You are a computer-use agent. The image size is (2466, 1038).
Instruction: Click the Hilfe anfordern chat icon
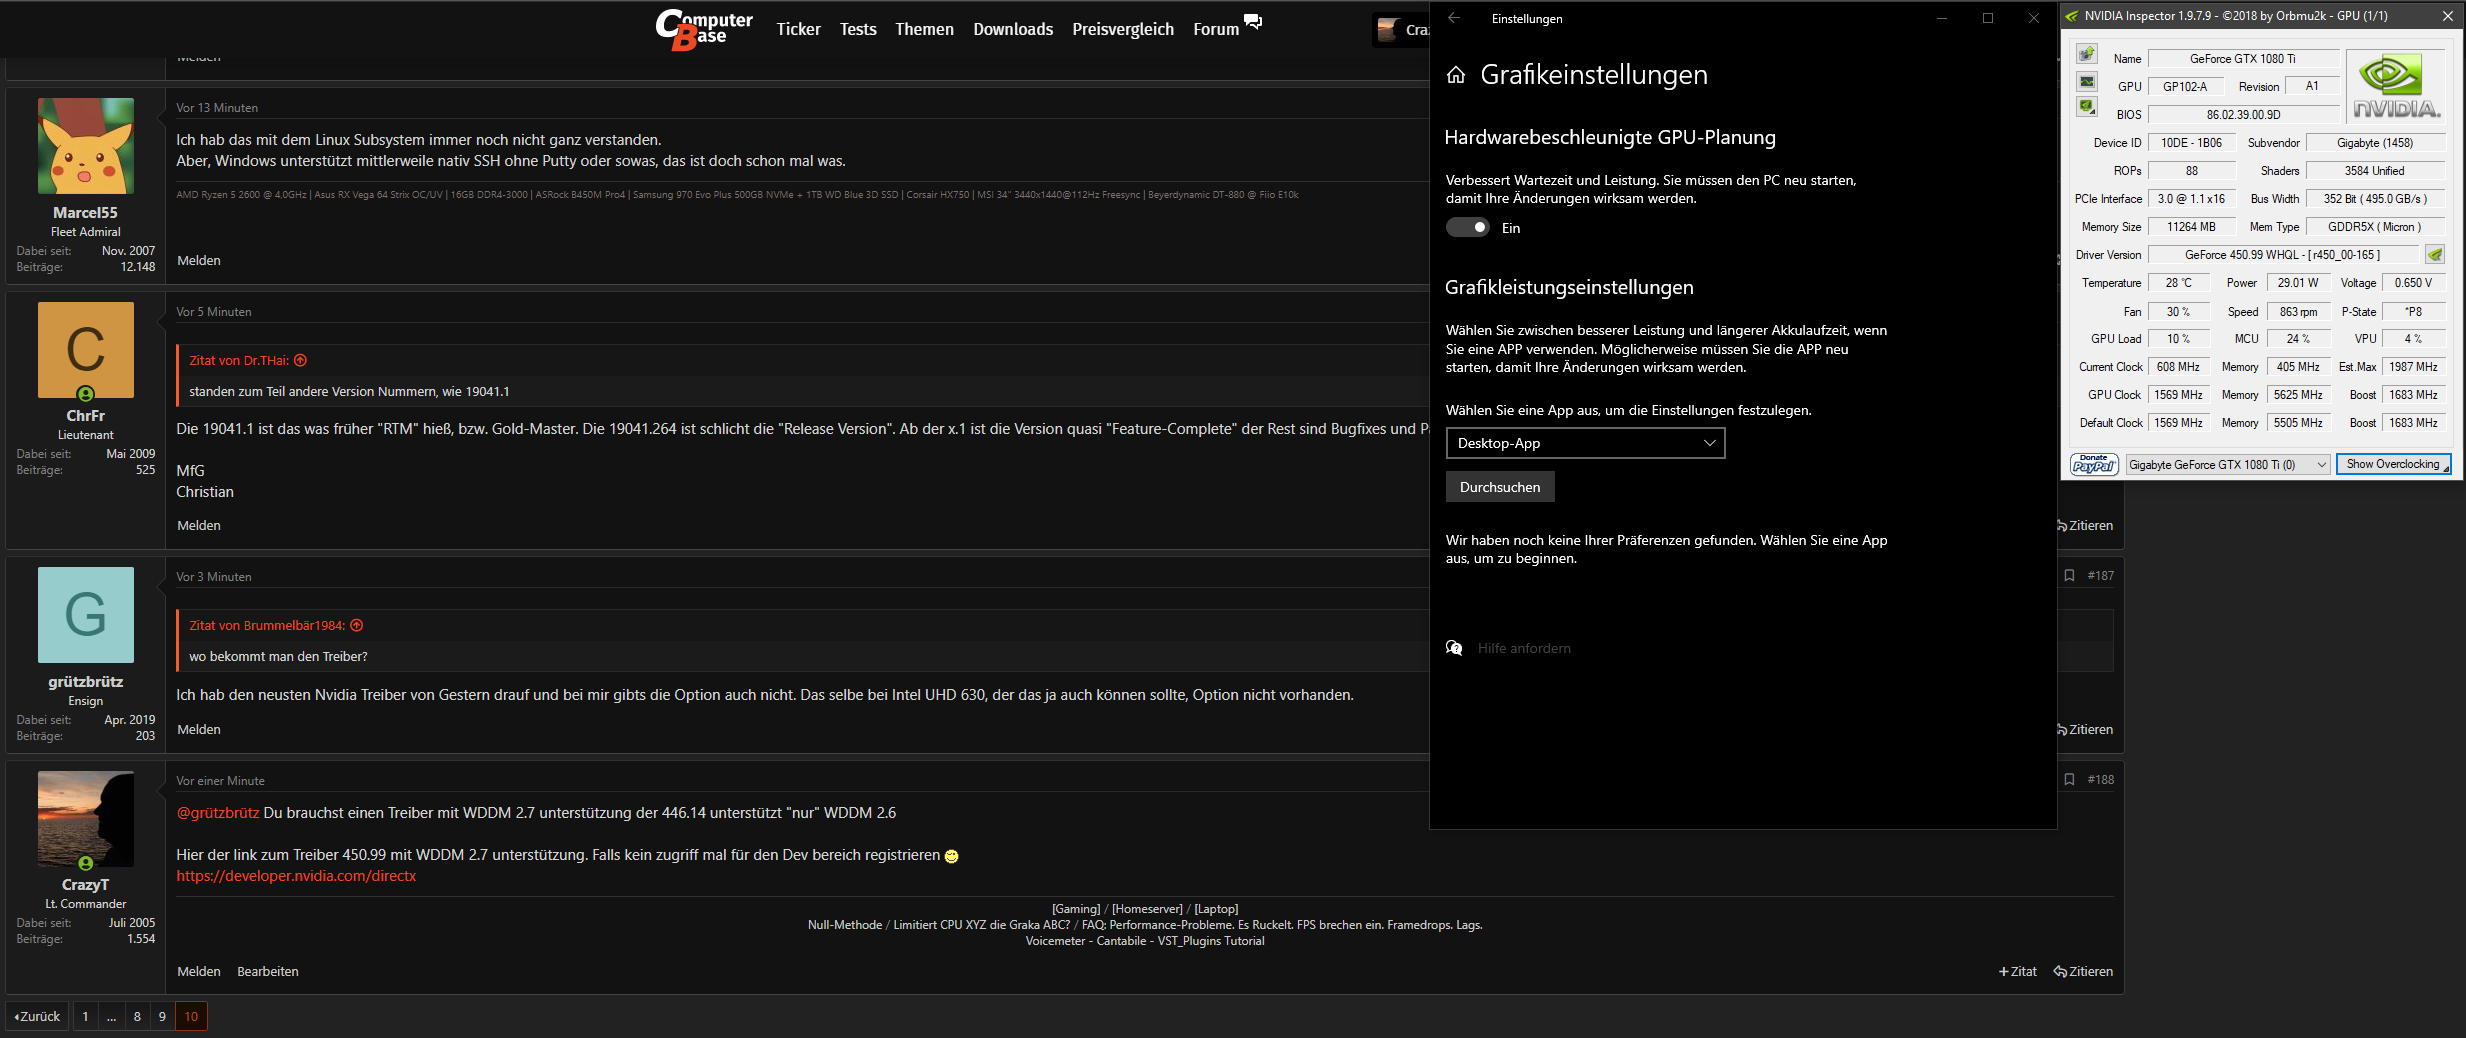tap(1454, 648)
